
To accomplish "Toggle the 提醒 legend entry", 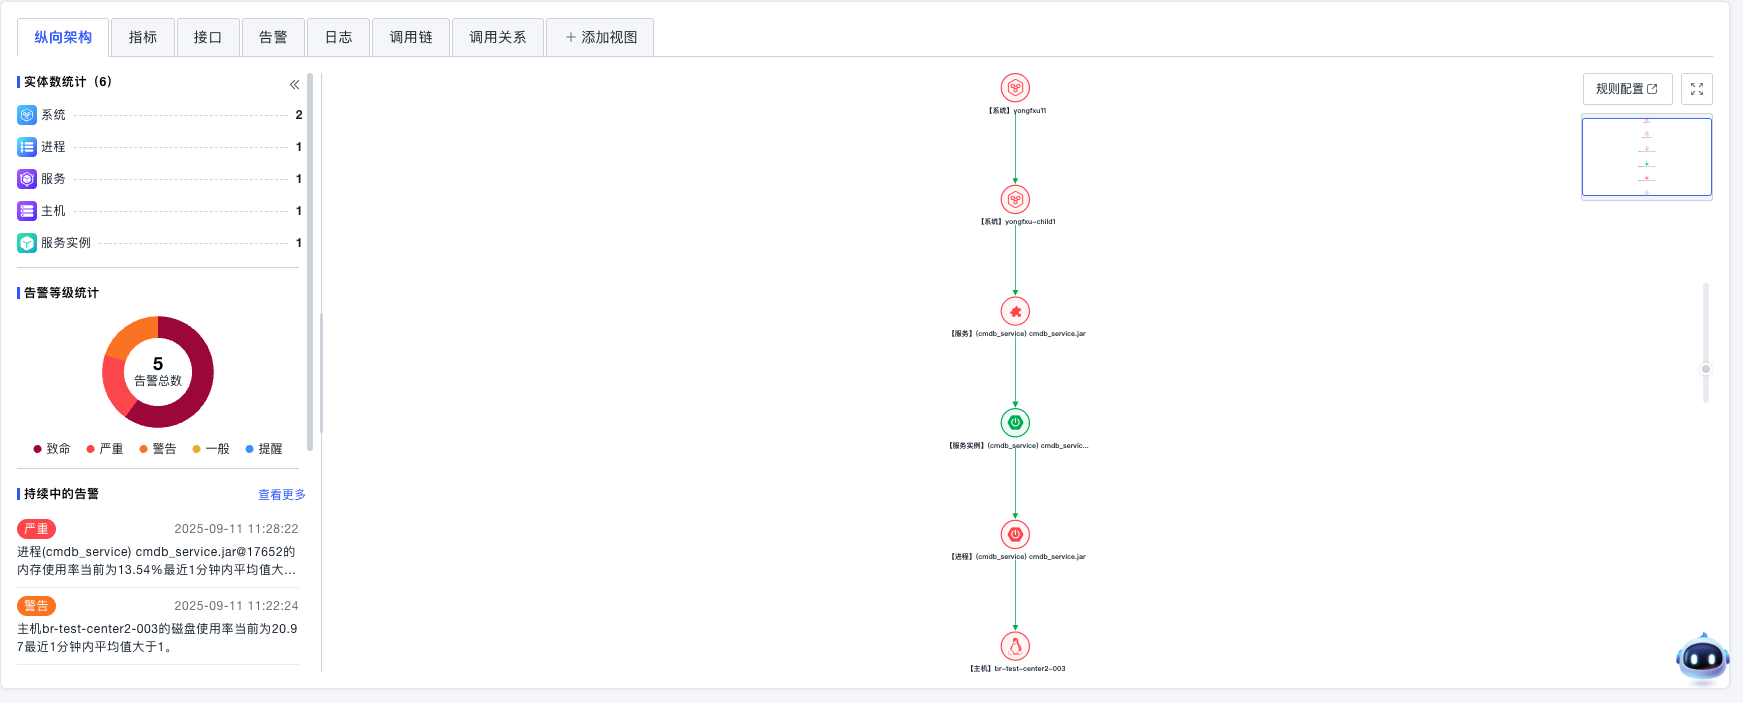I will (264, 449).
